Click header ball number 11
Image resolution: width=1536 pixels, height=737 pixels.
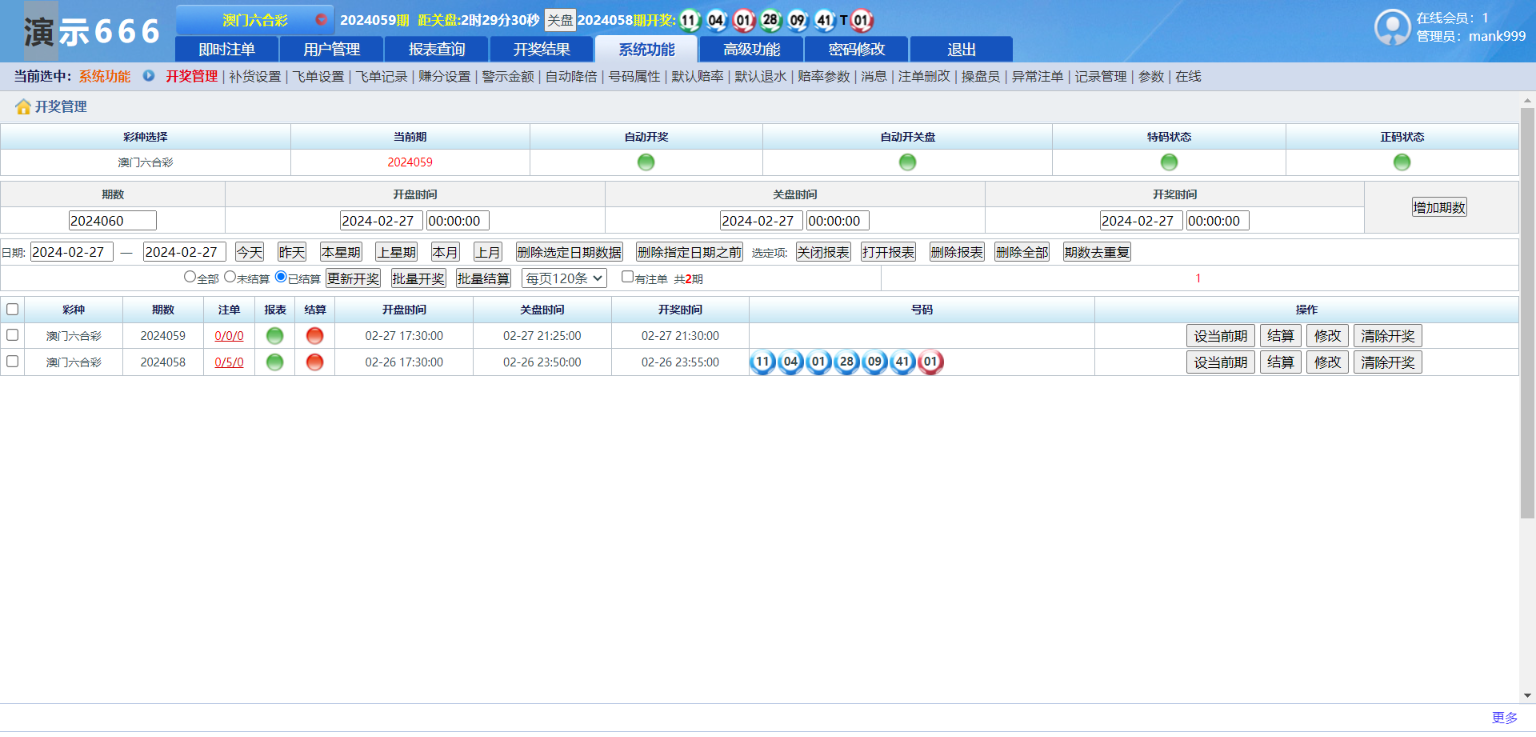click(689, 20)
